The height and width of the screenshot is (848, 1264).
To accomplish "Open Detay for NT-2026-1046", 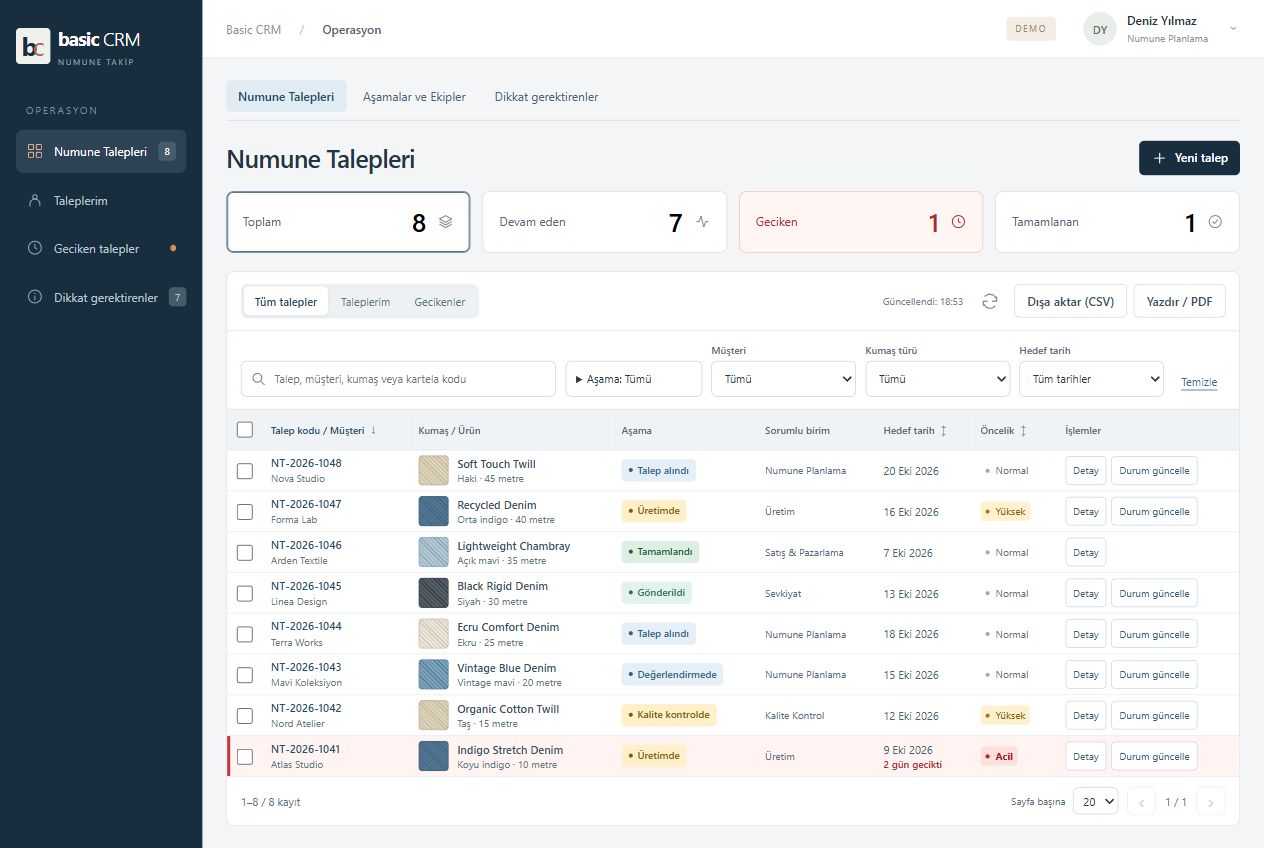I will 1086,552.
